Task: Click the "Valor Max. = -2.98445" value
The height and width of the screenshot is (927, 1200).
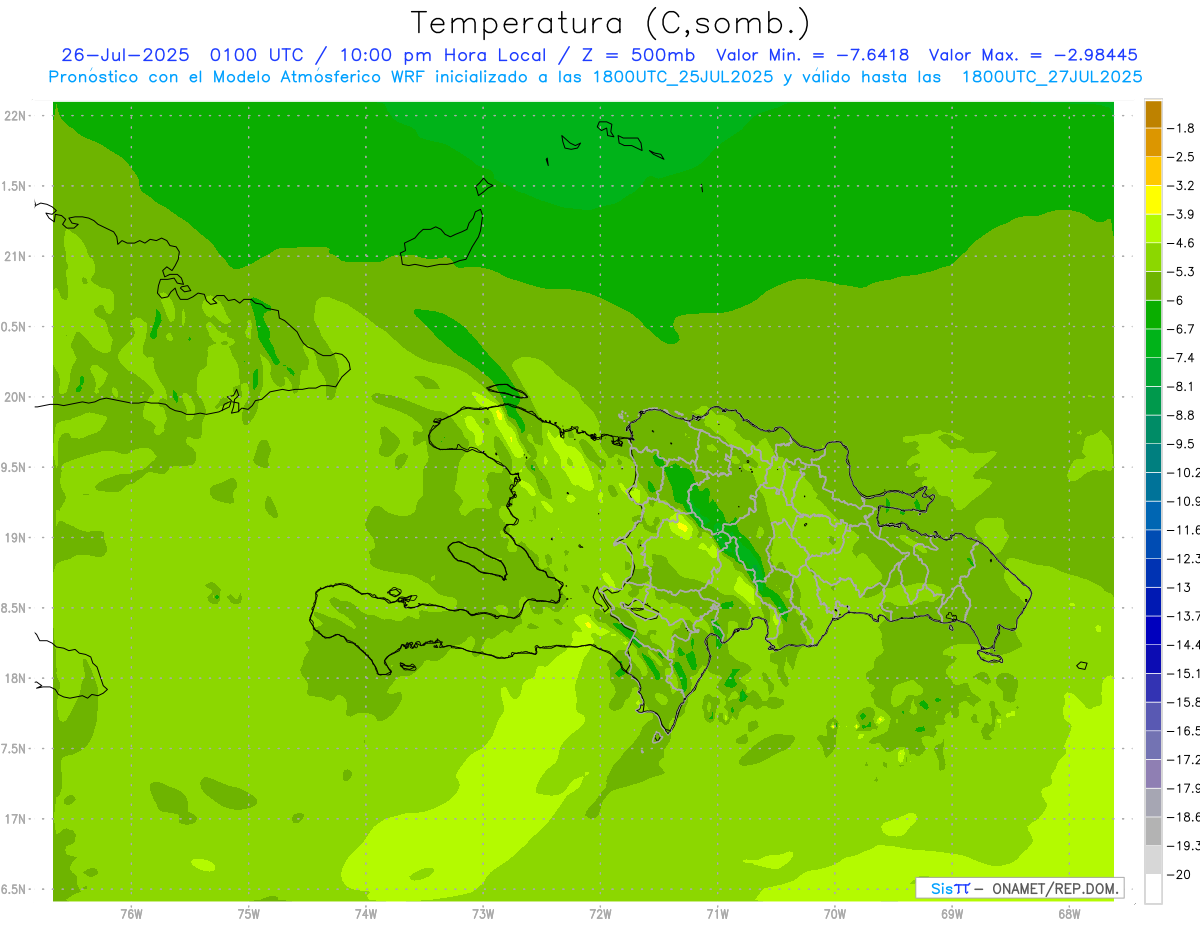Action: point(1033,55)
